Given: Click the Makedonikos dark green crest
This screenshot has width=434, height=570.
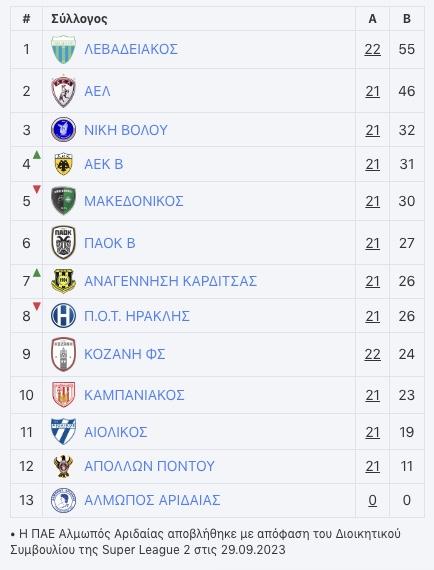Looking at the screenshot, I should tap(63, 201).
